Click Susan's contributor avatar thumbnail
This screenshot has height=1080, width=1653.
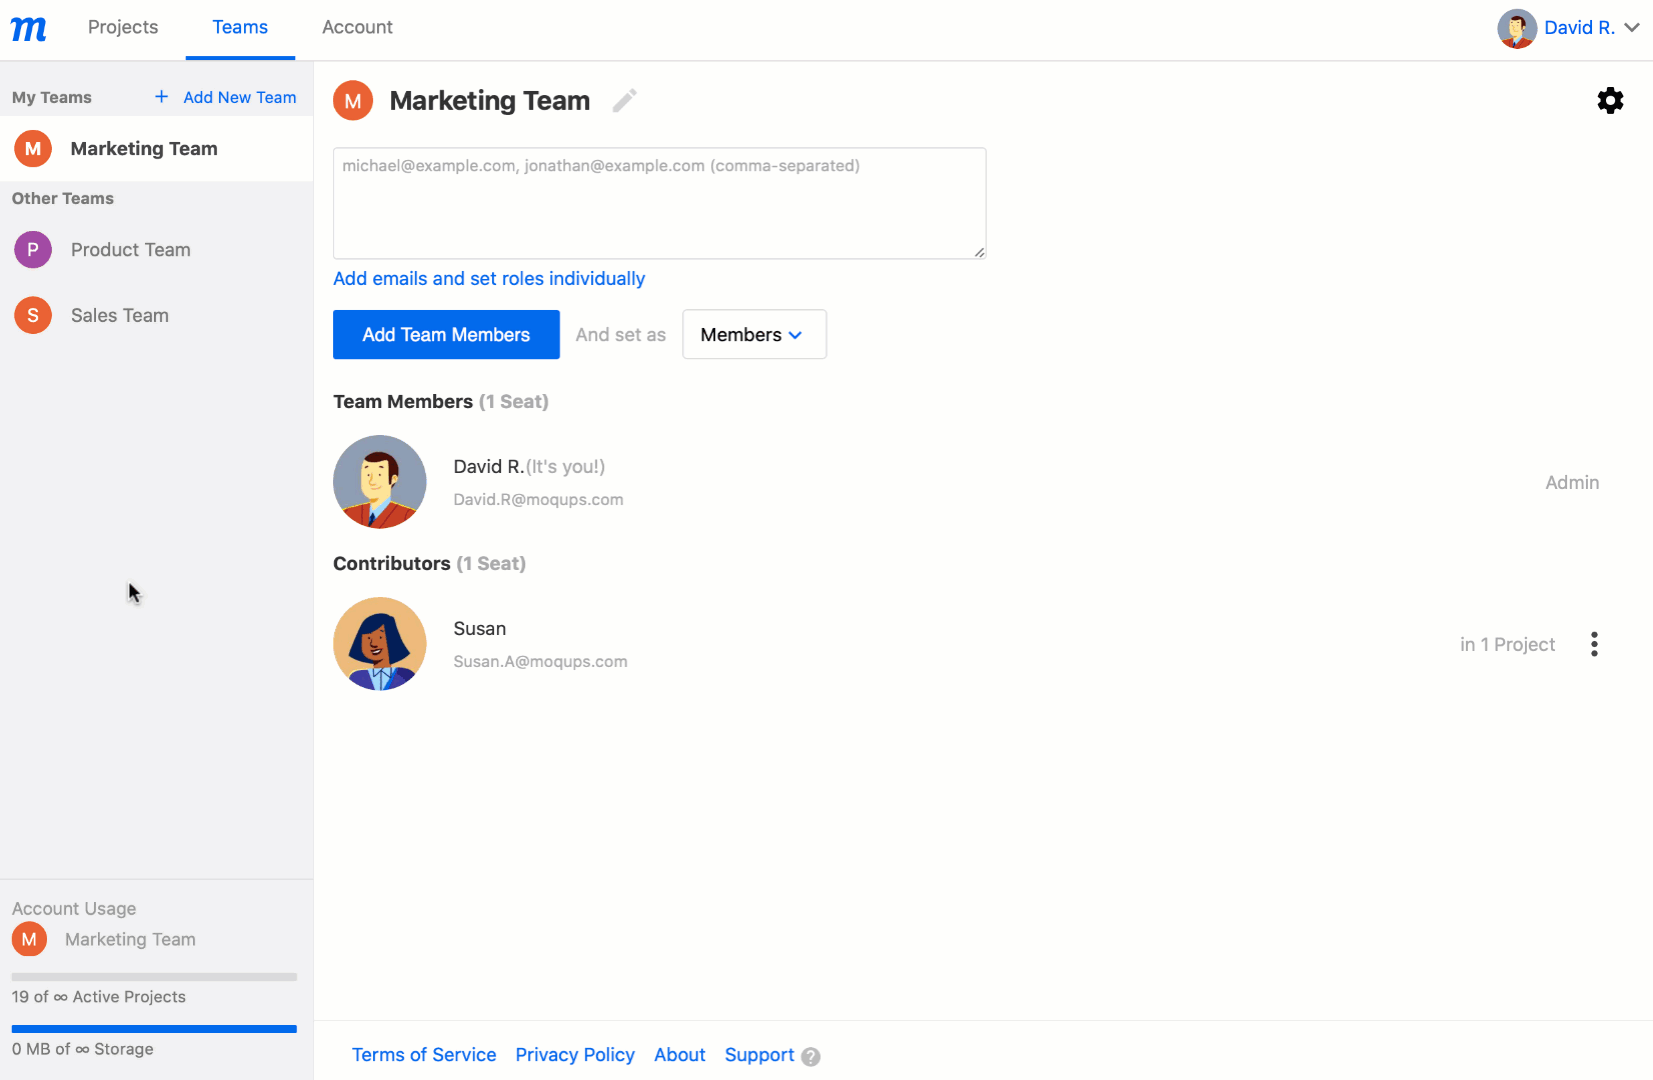(380, 644)
